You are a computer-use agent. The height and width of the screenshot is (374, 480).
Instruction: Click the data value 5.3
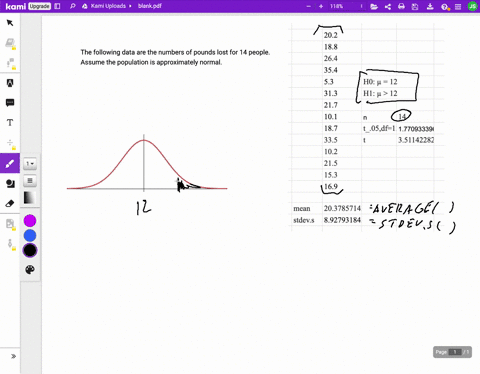[329, 82]
